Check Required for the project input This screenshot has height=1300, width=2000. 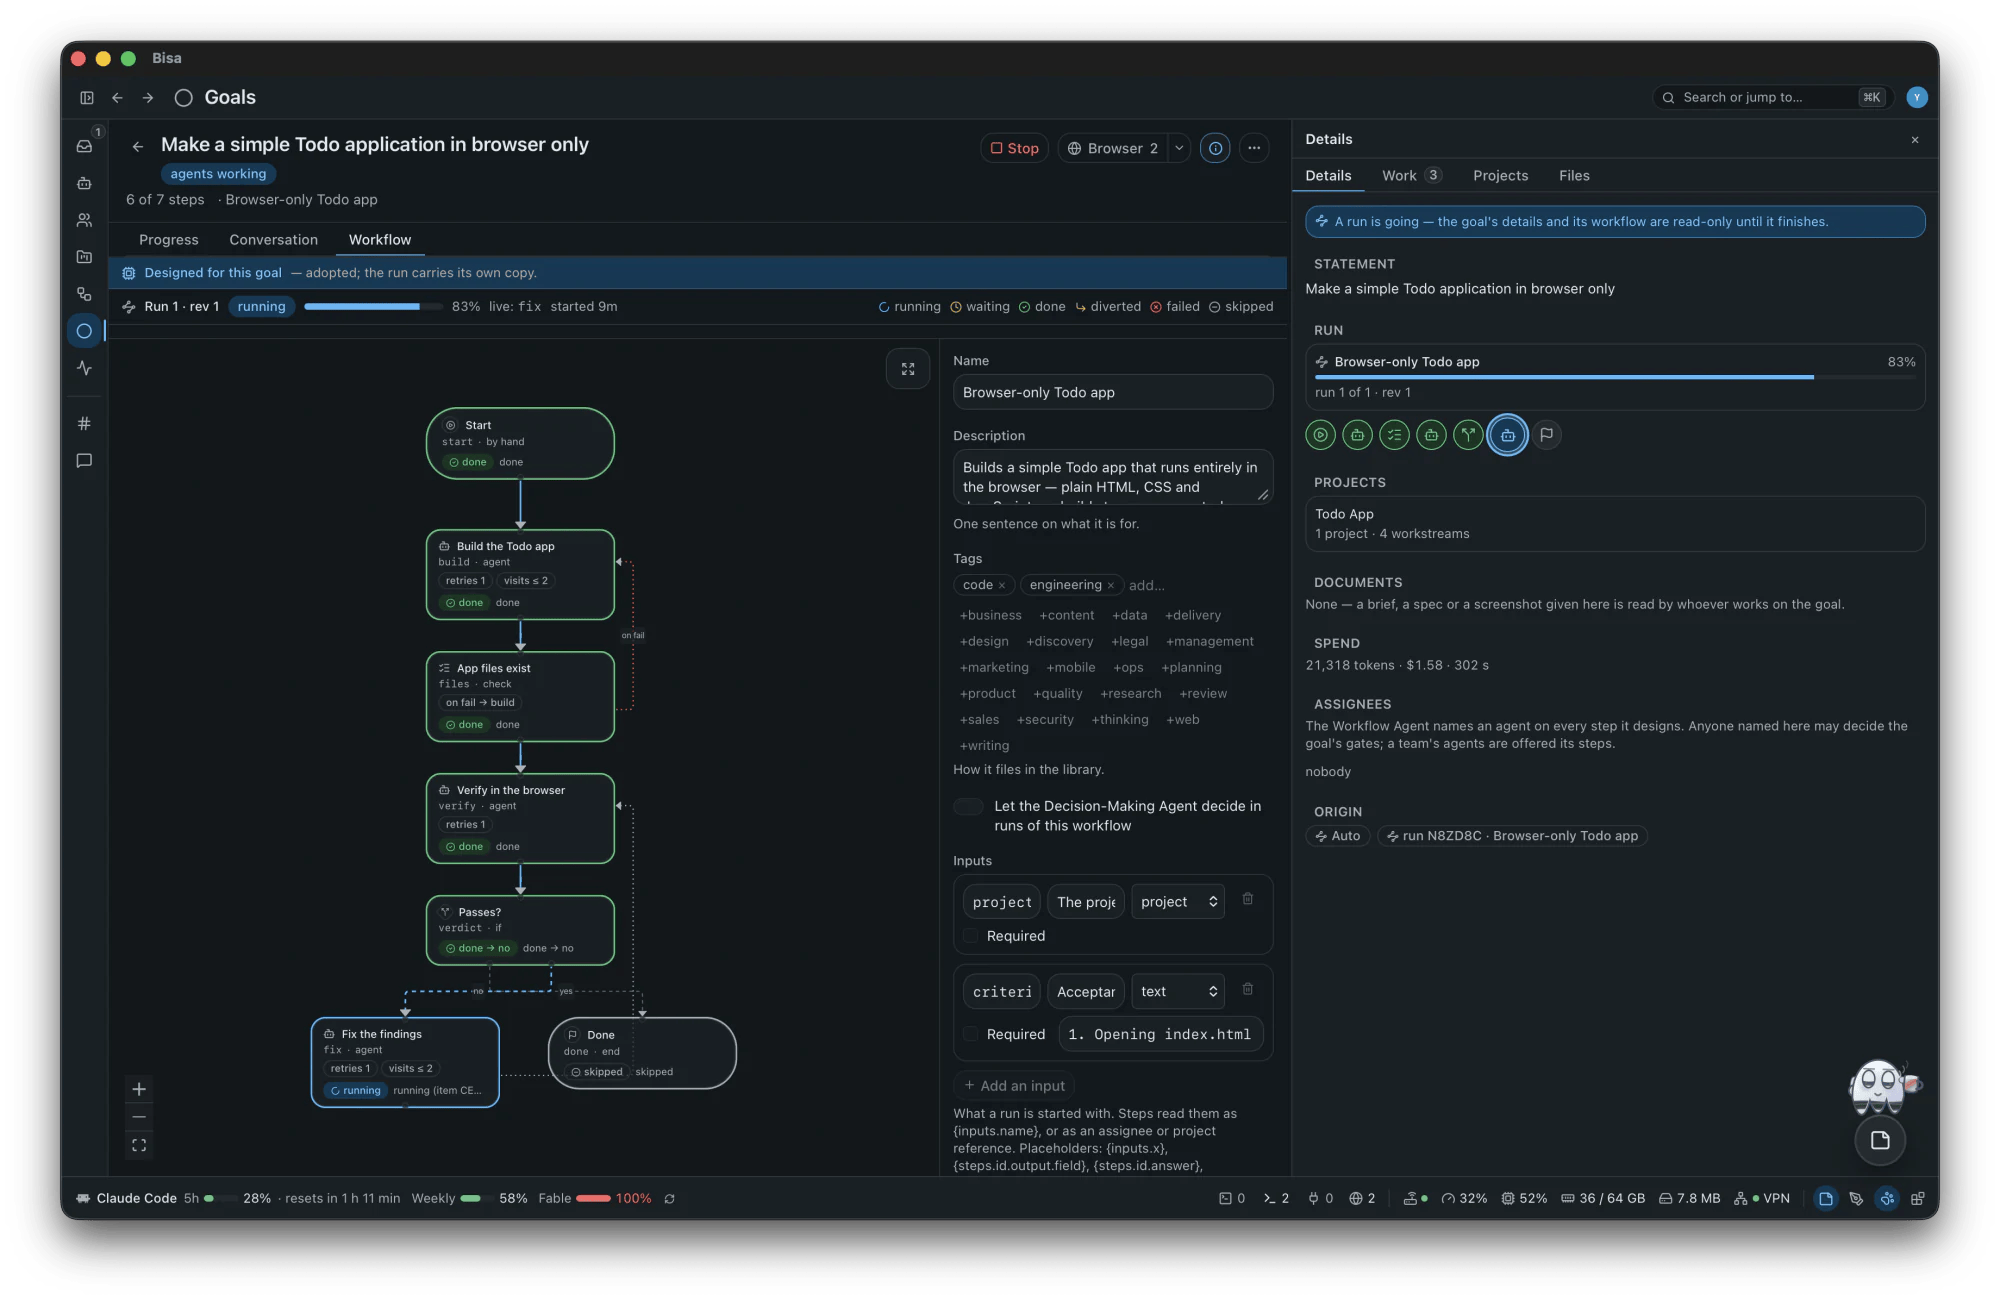coord(970,936)
